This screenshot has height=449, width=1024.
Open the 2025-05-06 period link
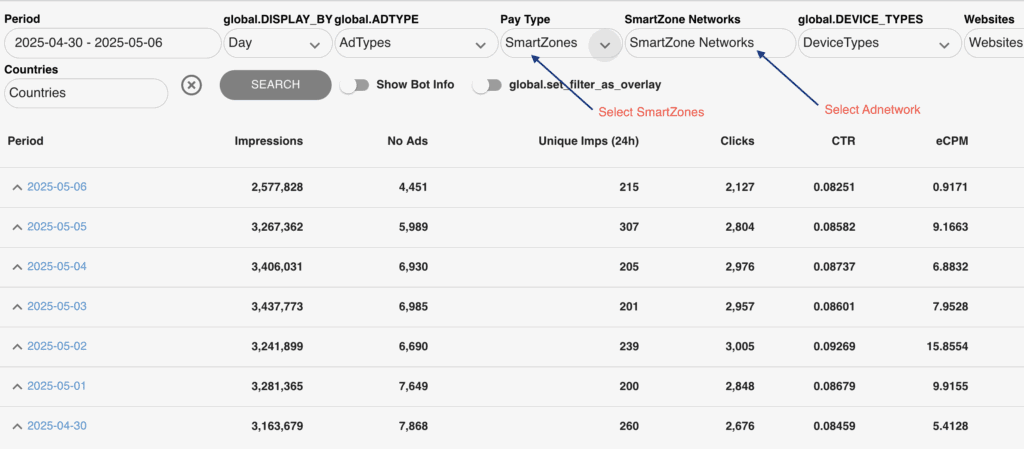pos(57,187)
